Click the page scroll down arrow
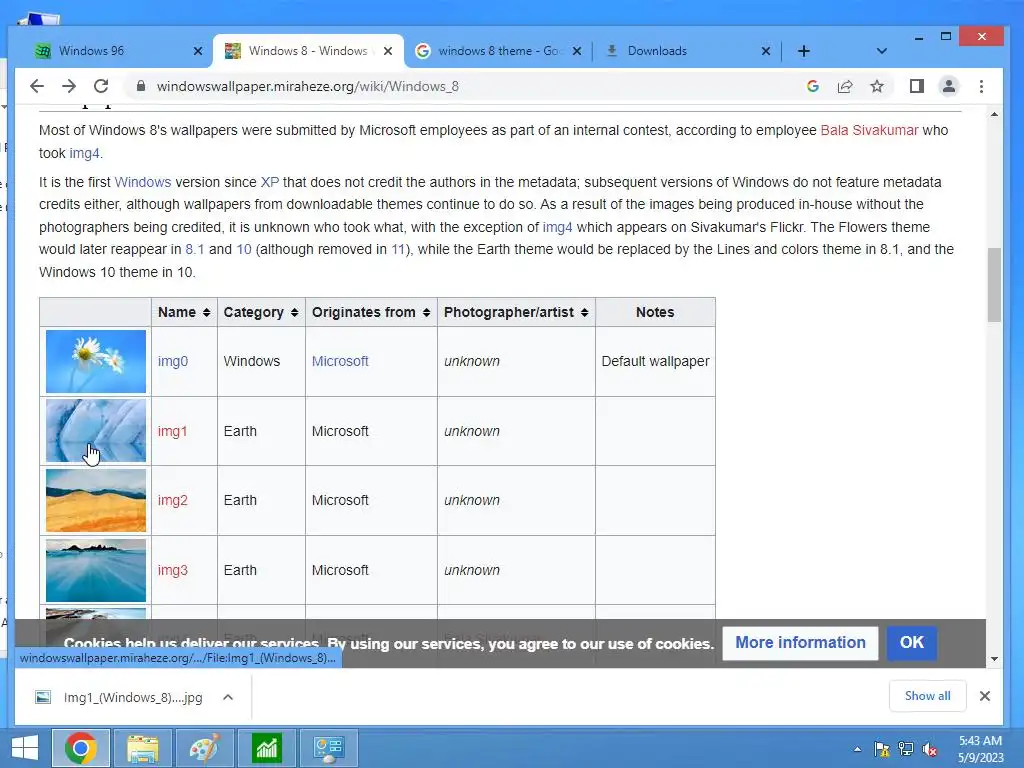Image resolution: width=1024 pixels, height=768 pixels. point(994,659)
